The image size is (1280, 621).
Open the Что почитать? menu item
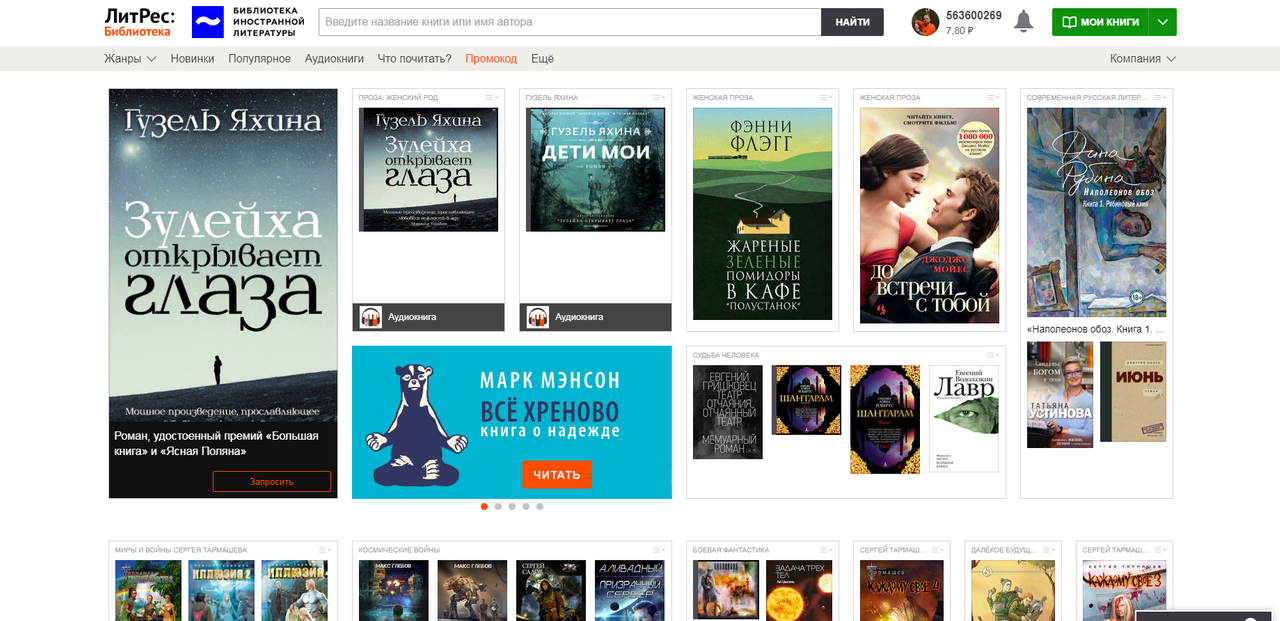[x=414, y=59]
